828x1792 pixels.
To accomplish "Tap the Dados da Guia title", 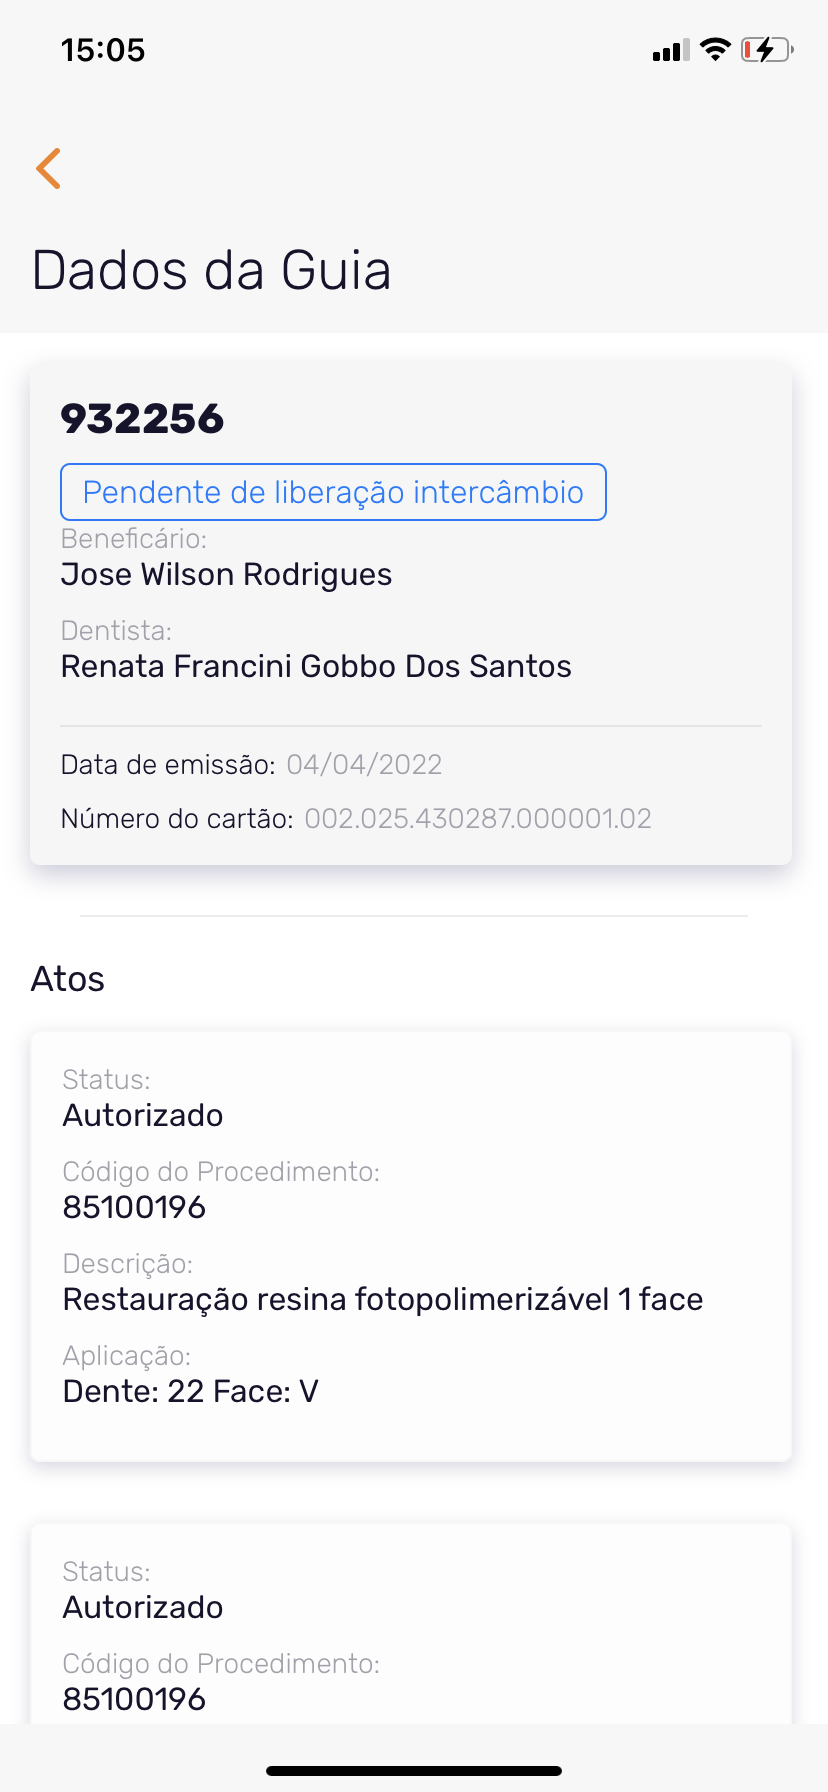I will click(211, 270).
